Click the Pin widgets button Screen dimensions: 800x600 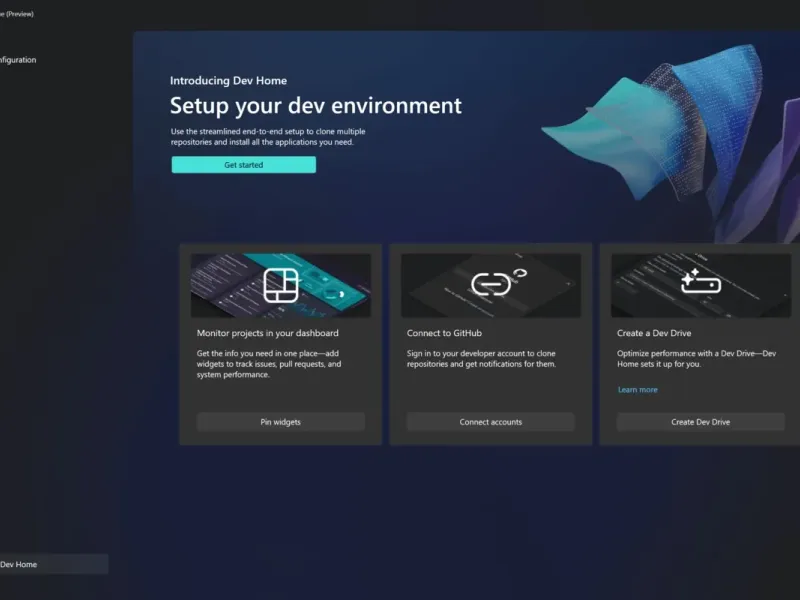coord(281,422)
